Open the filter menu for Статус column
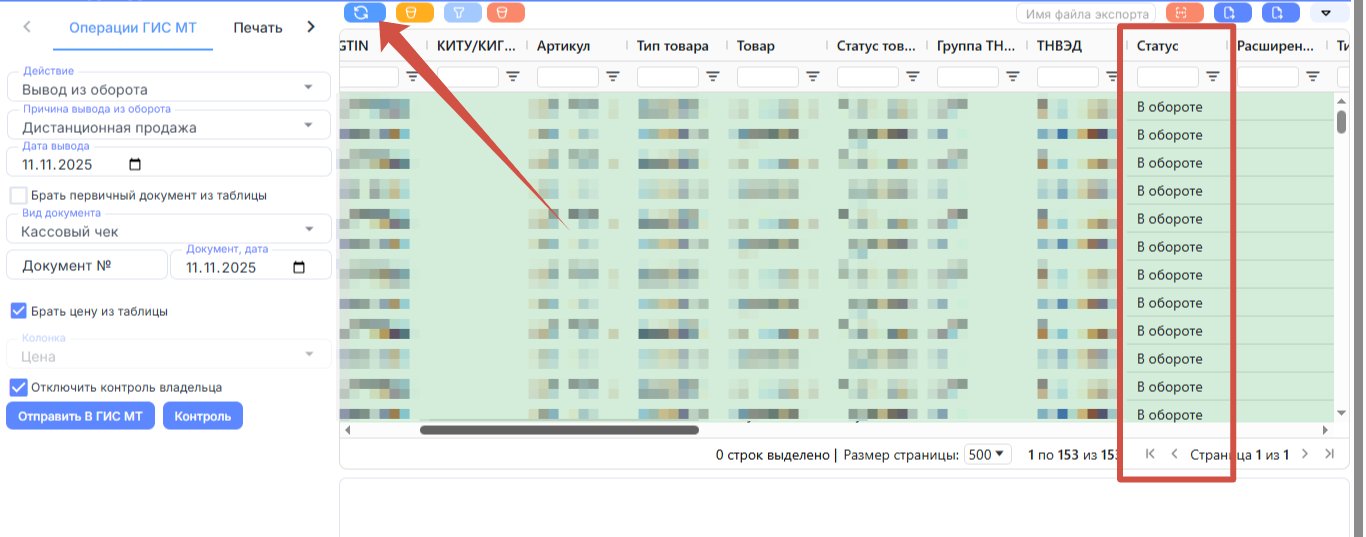This screenshot has width=1366, height=537. [1213, 76]
